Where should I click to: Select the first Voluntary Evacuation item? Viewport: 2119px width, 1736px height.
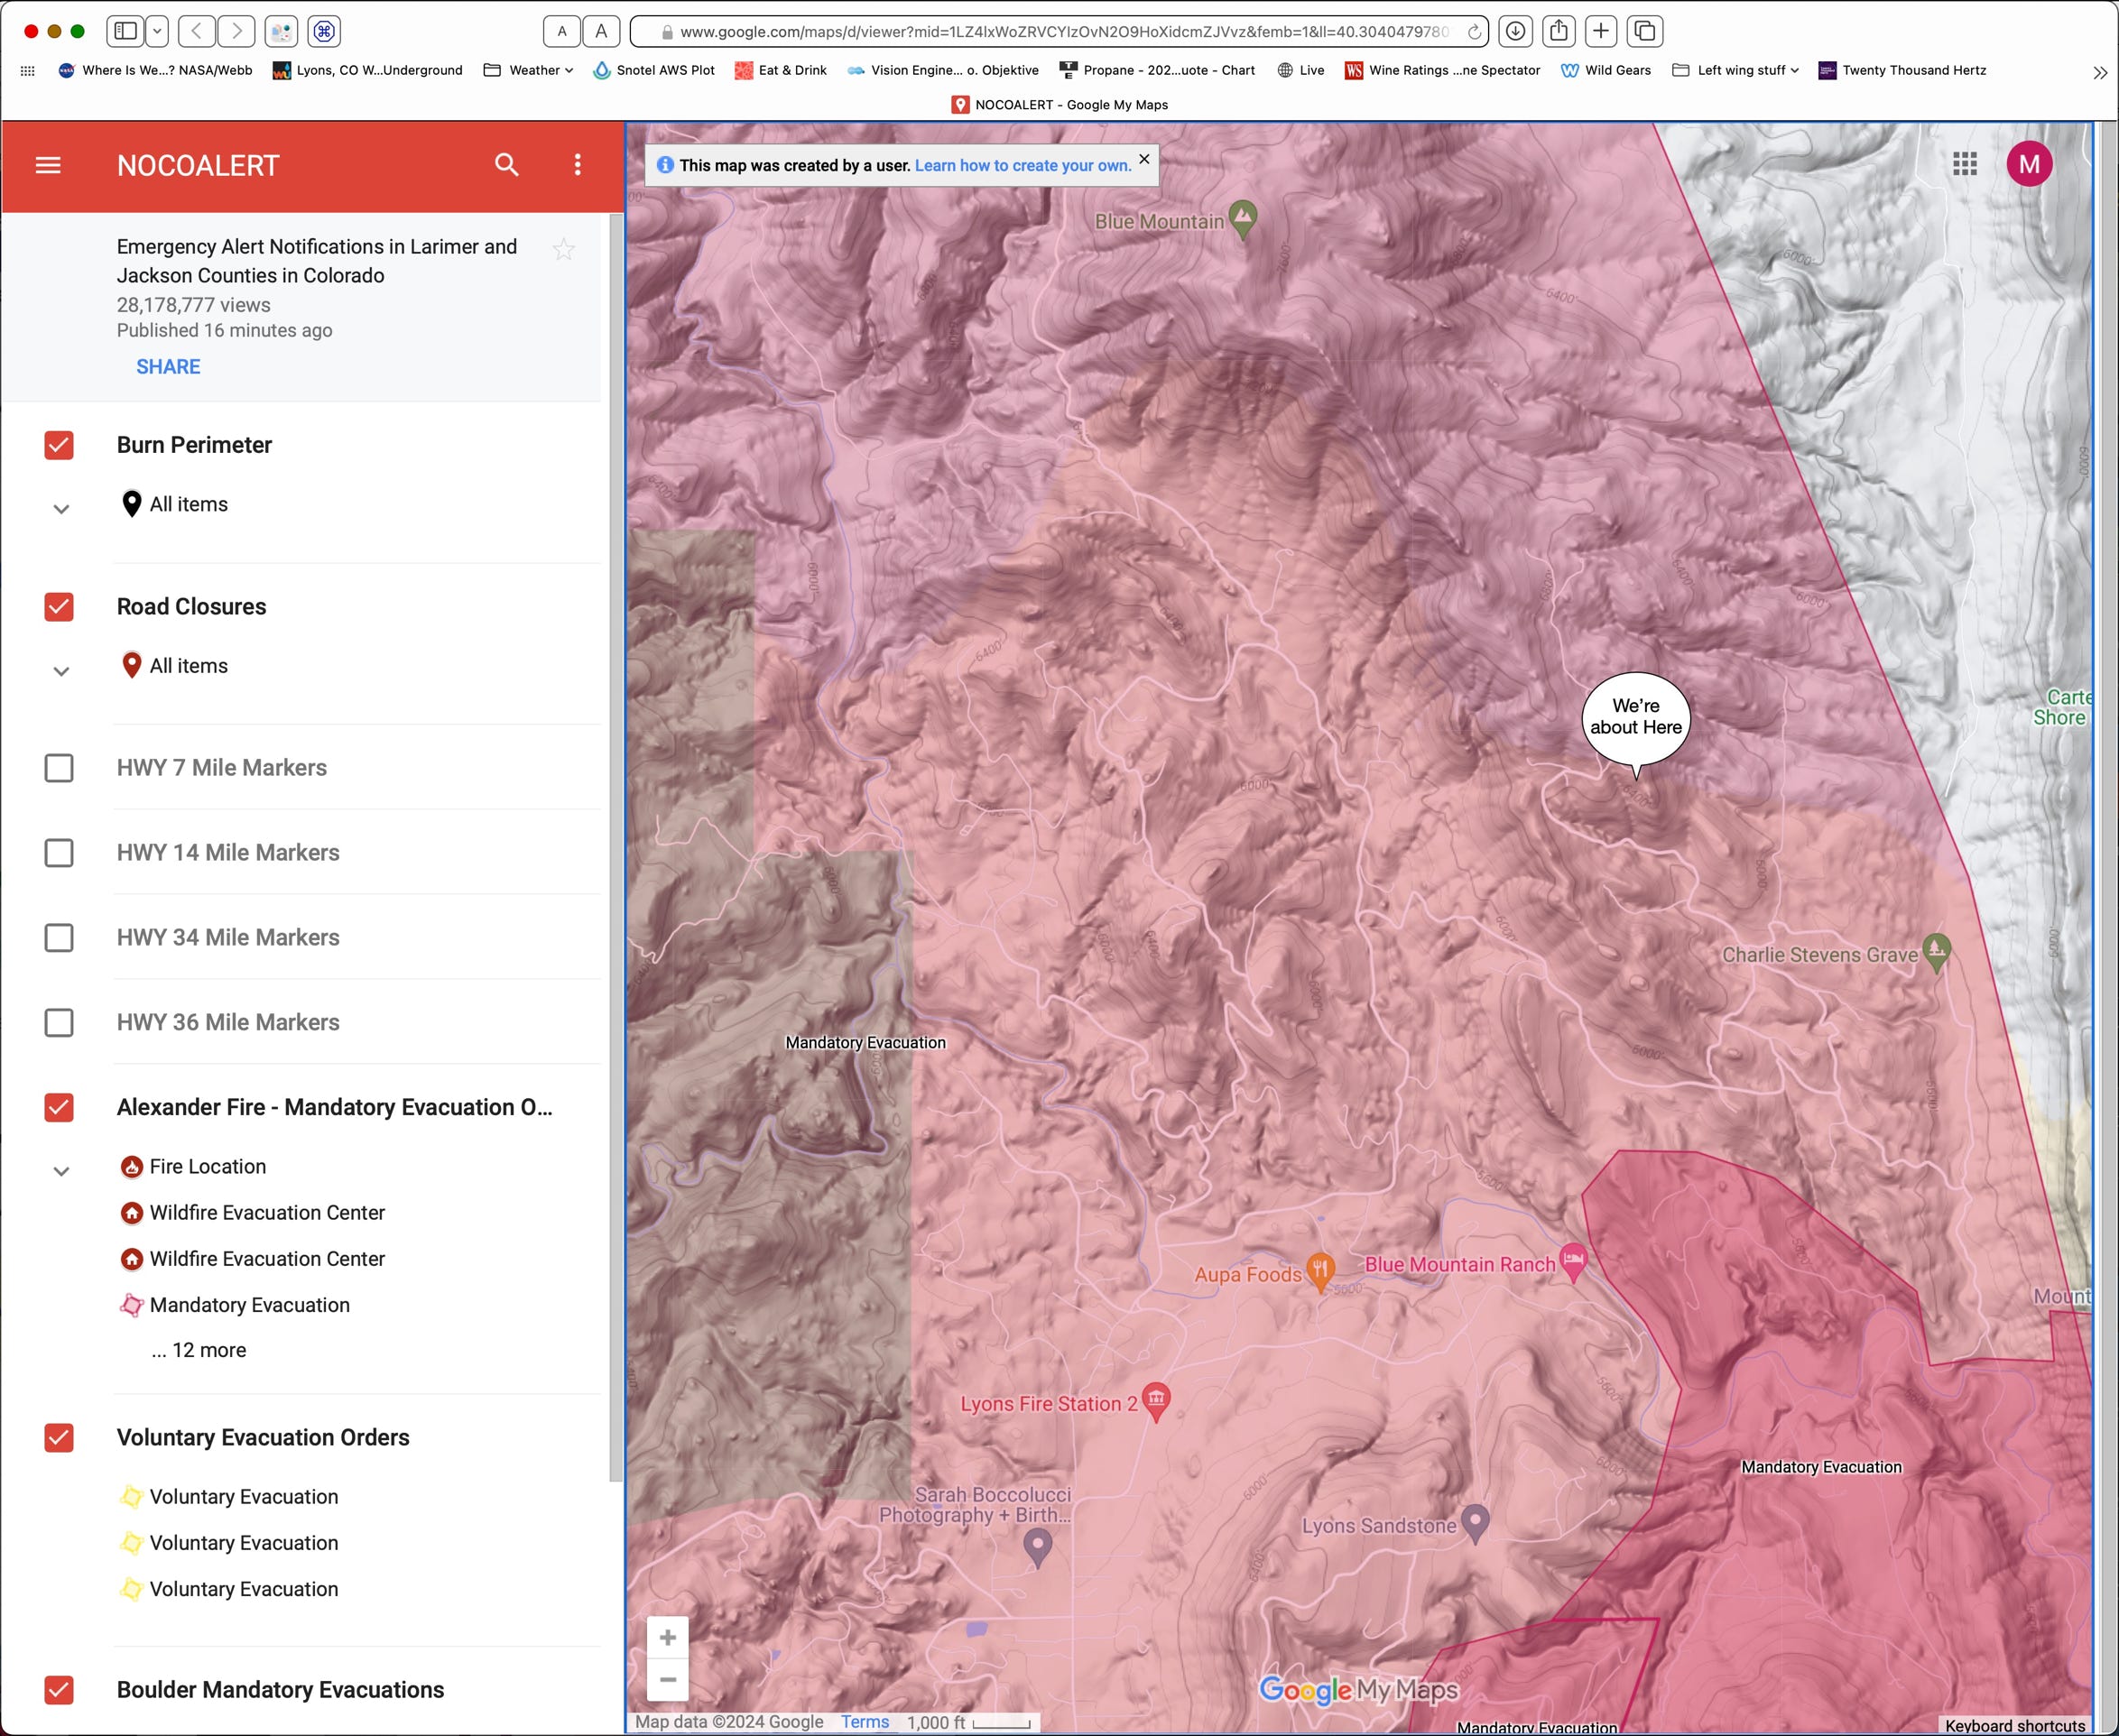[x=228, y=1496]
